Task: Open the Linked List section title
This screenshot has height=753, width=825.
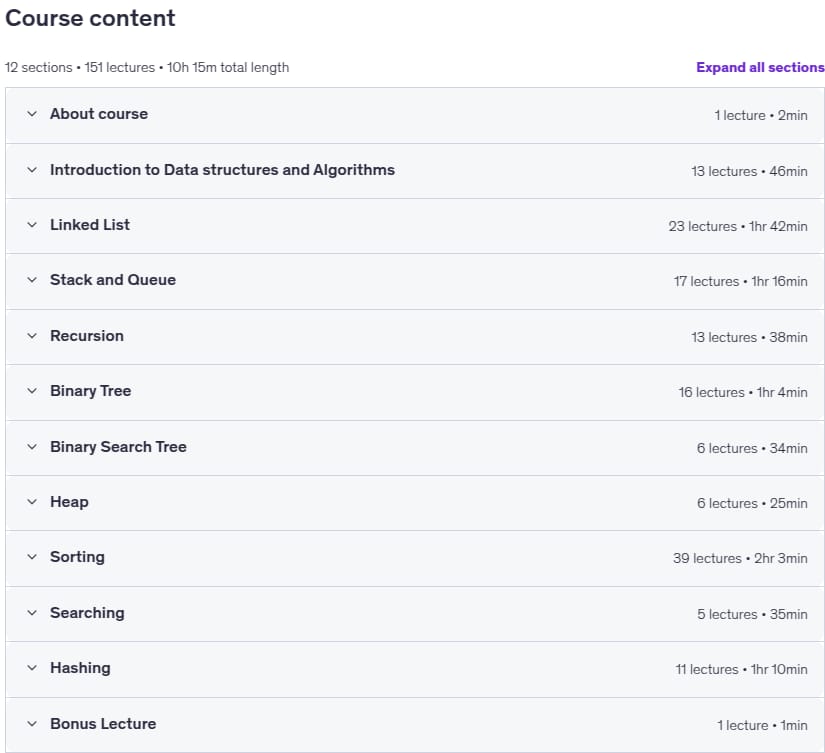Action: coord(90,225)
